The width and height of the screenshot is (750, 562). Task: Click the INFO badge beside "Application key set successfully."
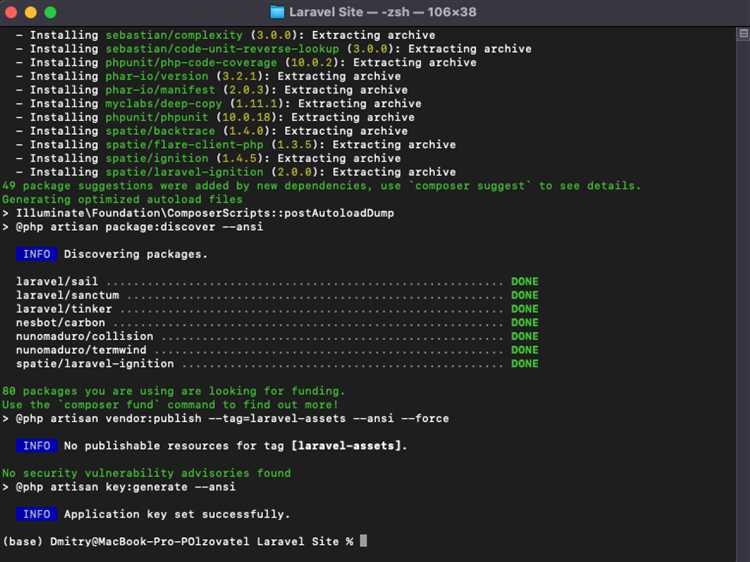tap(36, 514)
